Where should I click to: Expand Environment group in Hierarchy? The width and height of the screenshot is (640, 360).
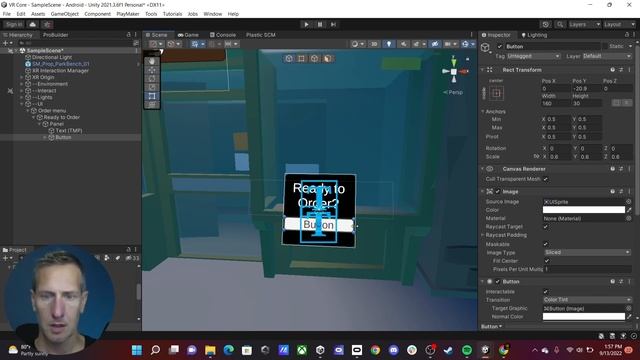point(22,84)
